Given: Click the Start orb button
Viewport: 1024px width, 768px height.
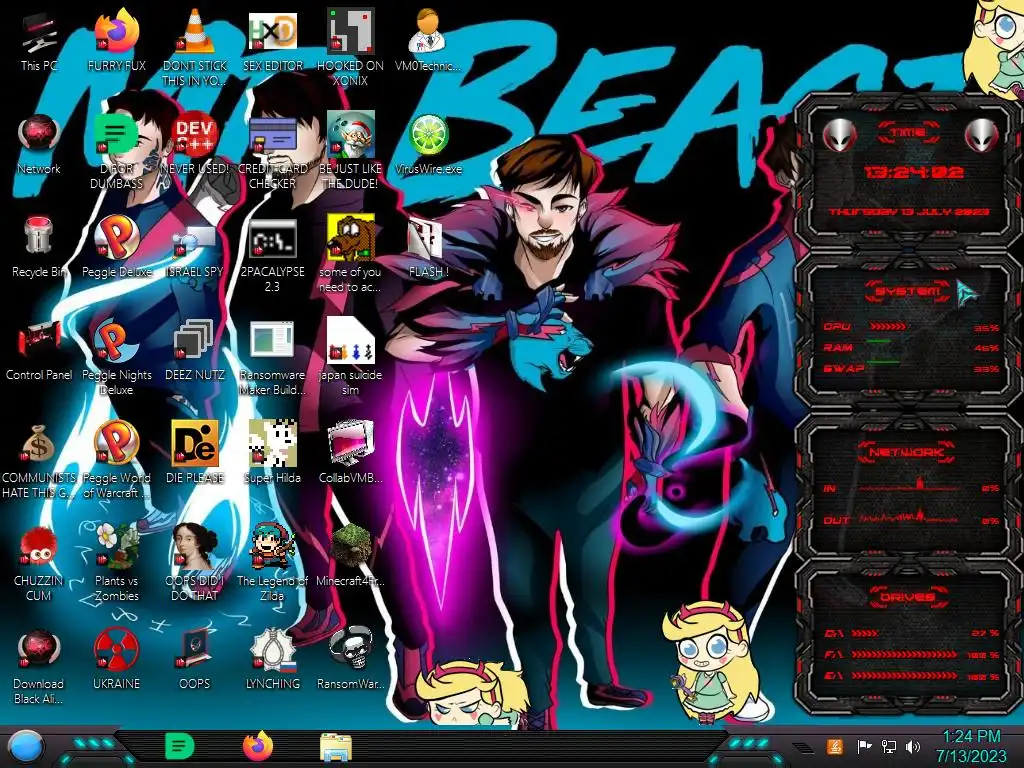Looking at the screenshot, I should [26, 747].
